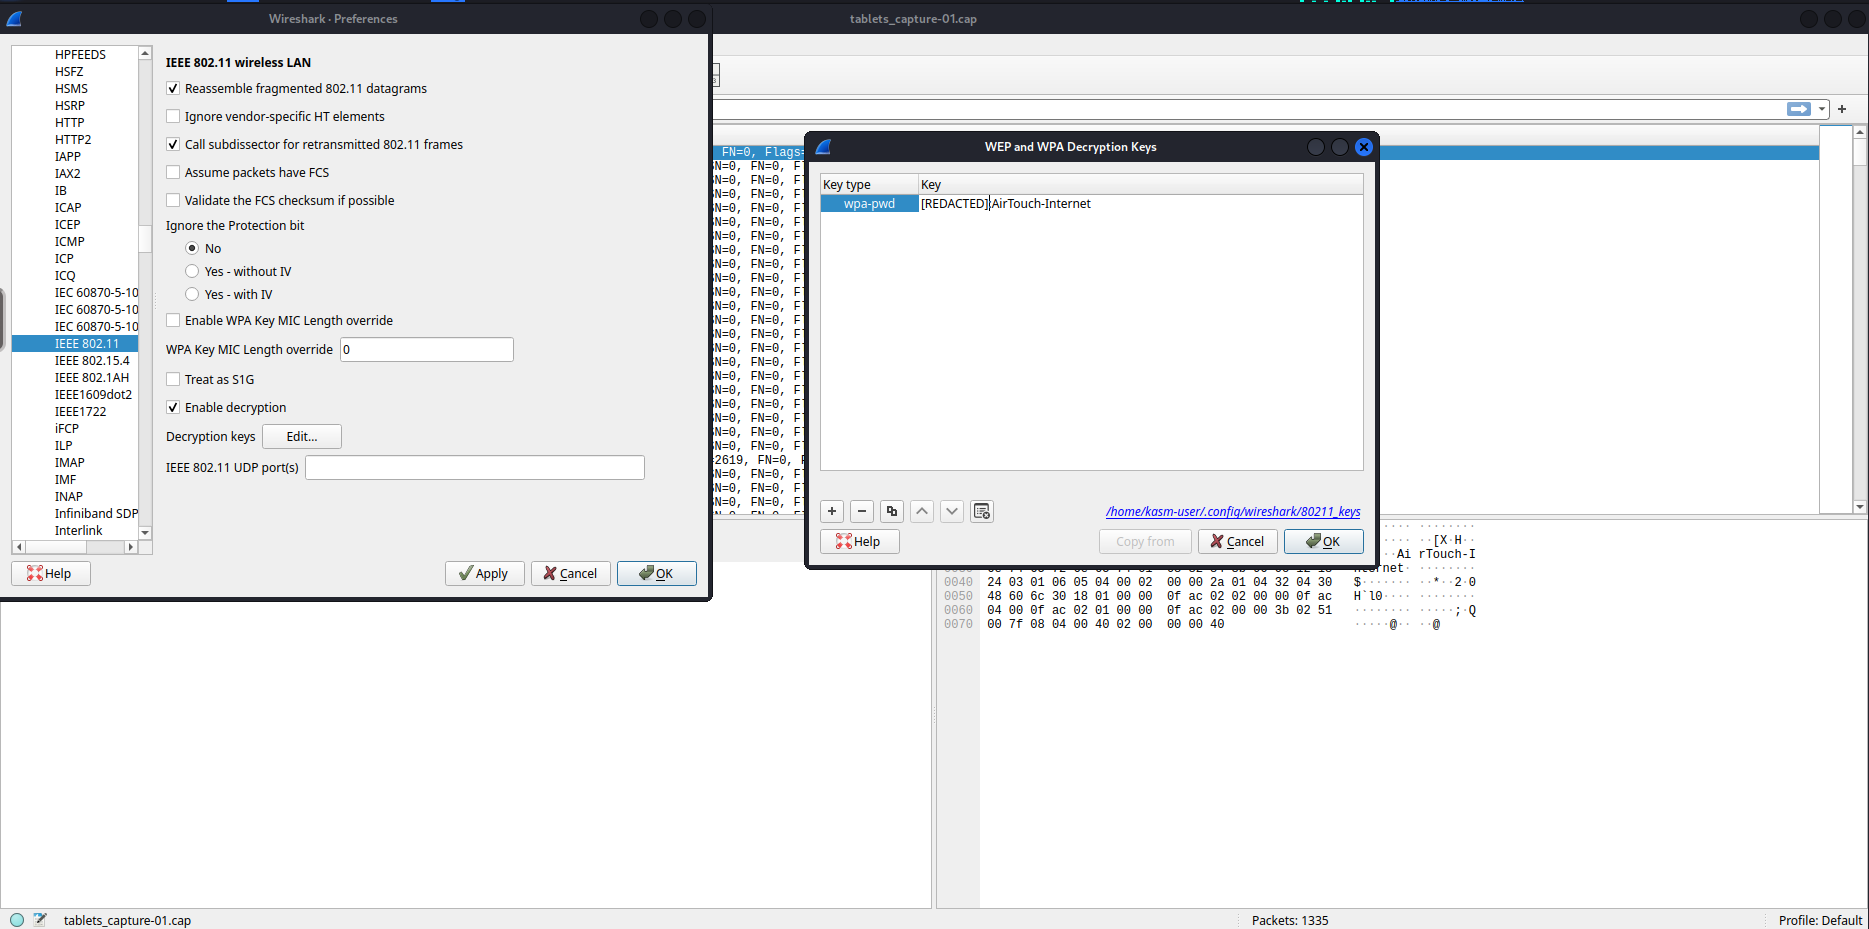
Task: Uncheck Reassemble fragmented 802.11 datagrams
Action: (x=172, y=88)
